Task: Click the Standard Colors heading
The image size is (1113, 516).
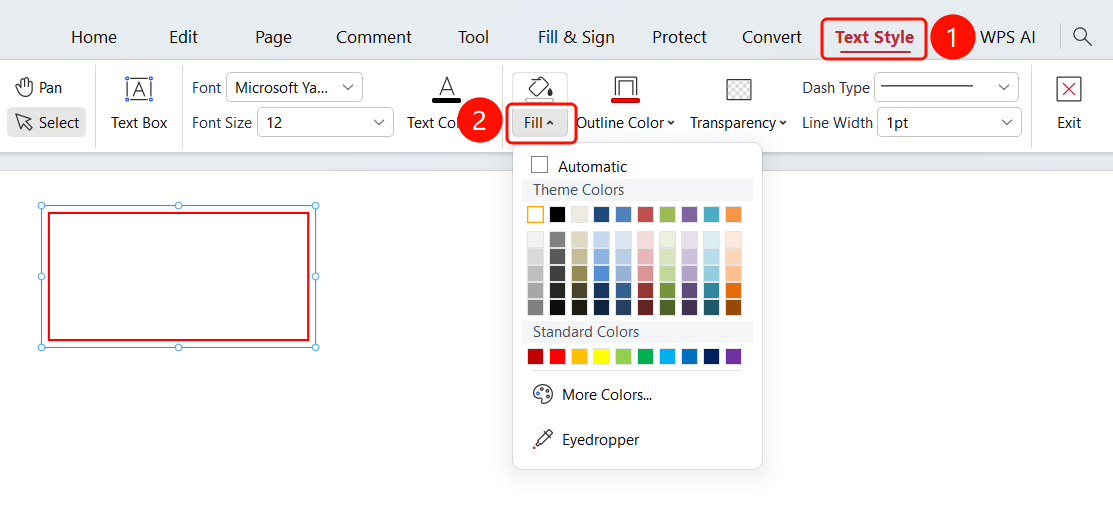Action: [x=586, y=332]
